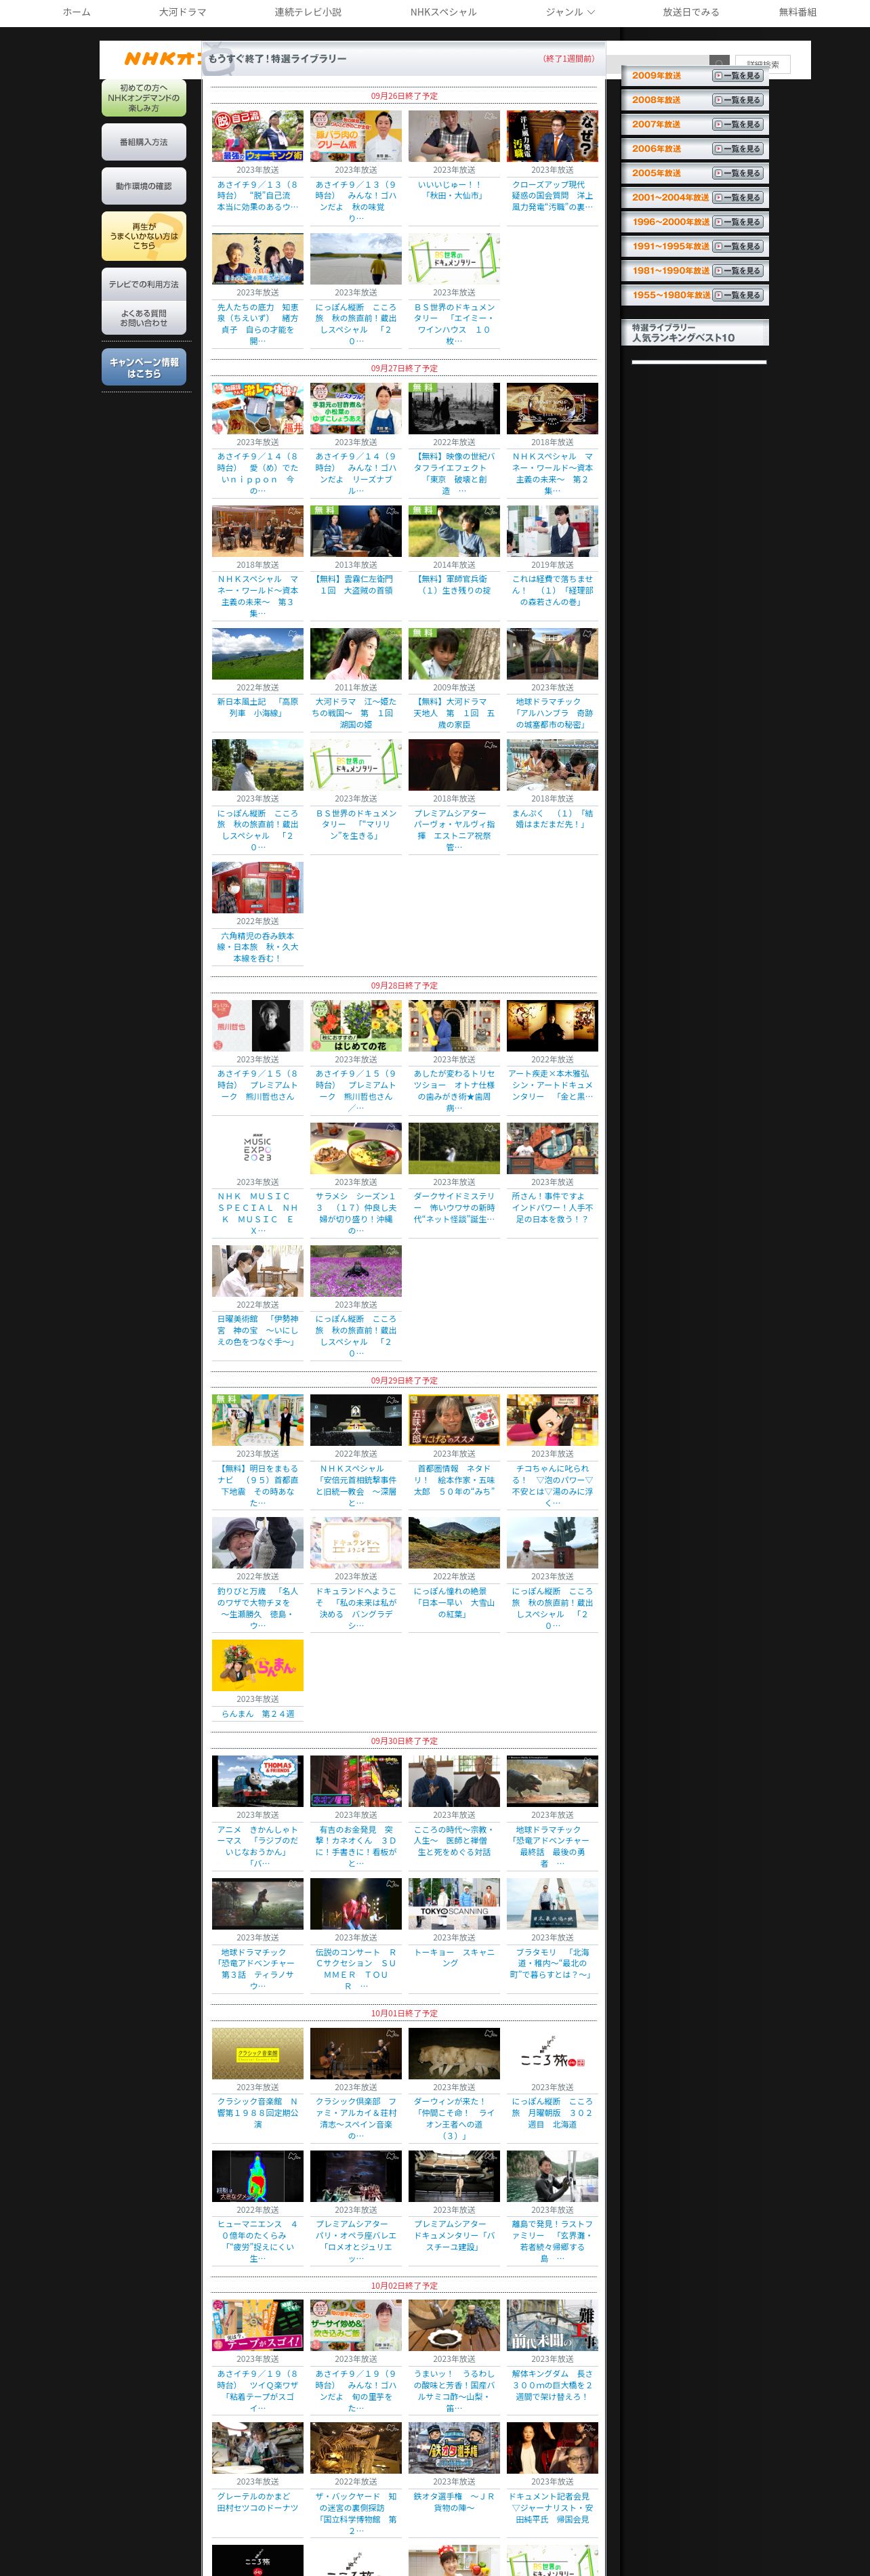The image size is (870, 2576).
Task: Open 映像の世紀バタフライエフェクト 東京 thumbnail
Action: 454,408
